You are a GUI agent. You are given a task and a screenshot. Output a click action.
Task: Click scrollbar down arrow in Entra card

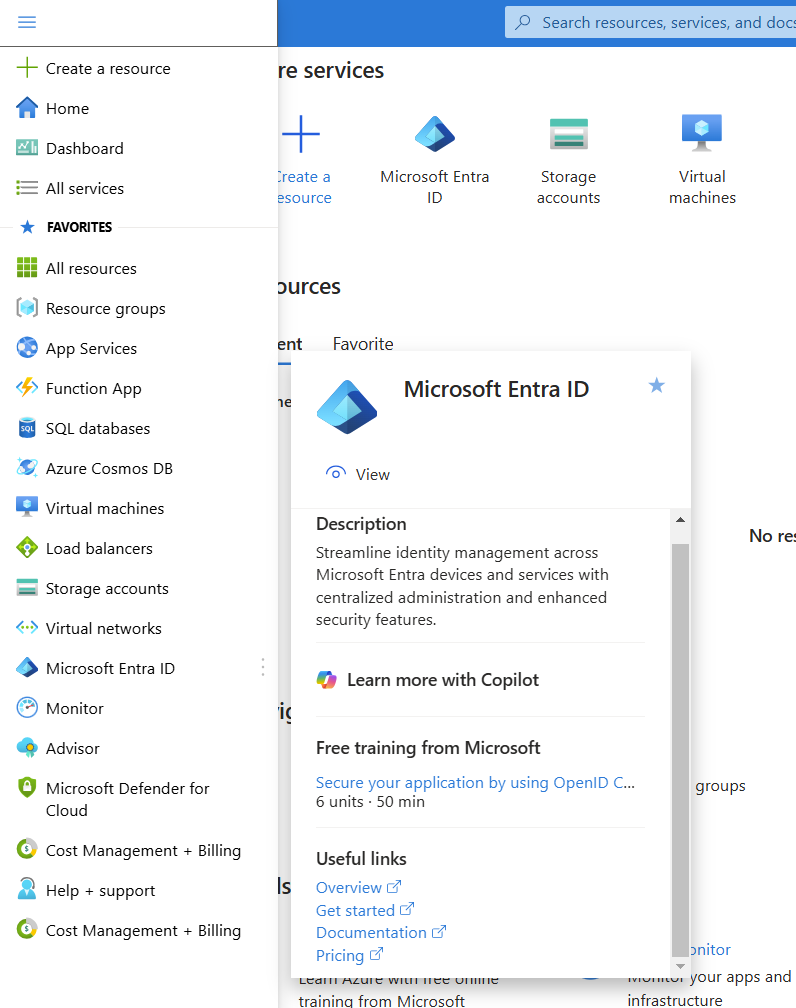click(x=680, y=966)
